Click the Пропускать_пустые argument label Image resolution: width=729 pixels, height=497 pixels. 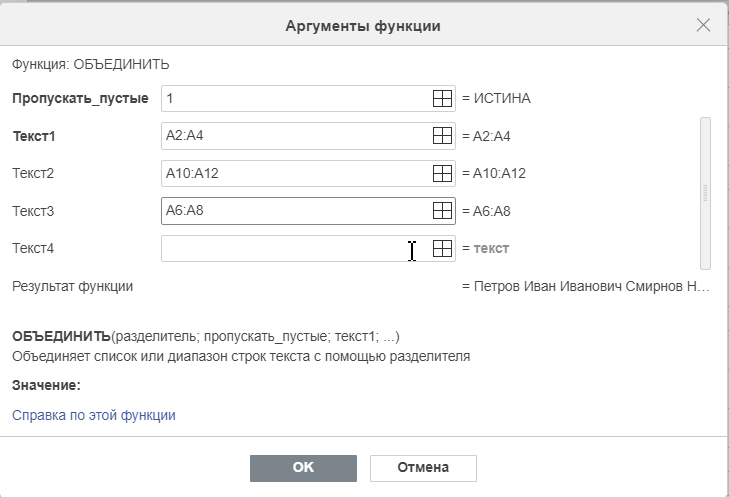80,99
